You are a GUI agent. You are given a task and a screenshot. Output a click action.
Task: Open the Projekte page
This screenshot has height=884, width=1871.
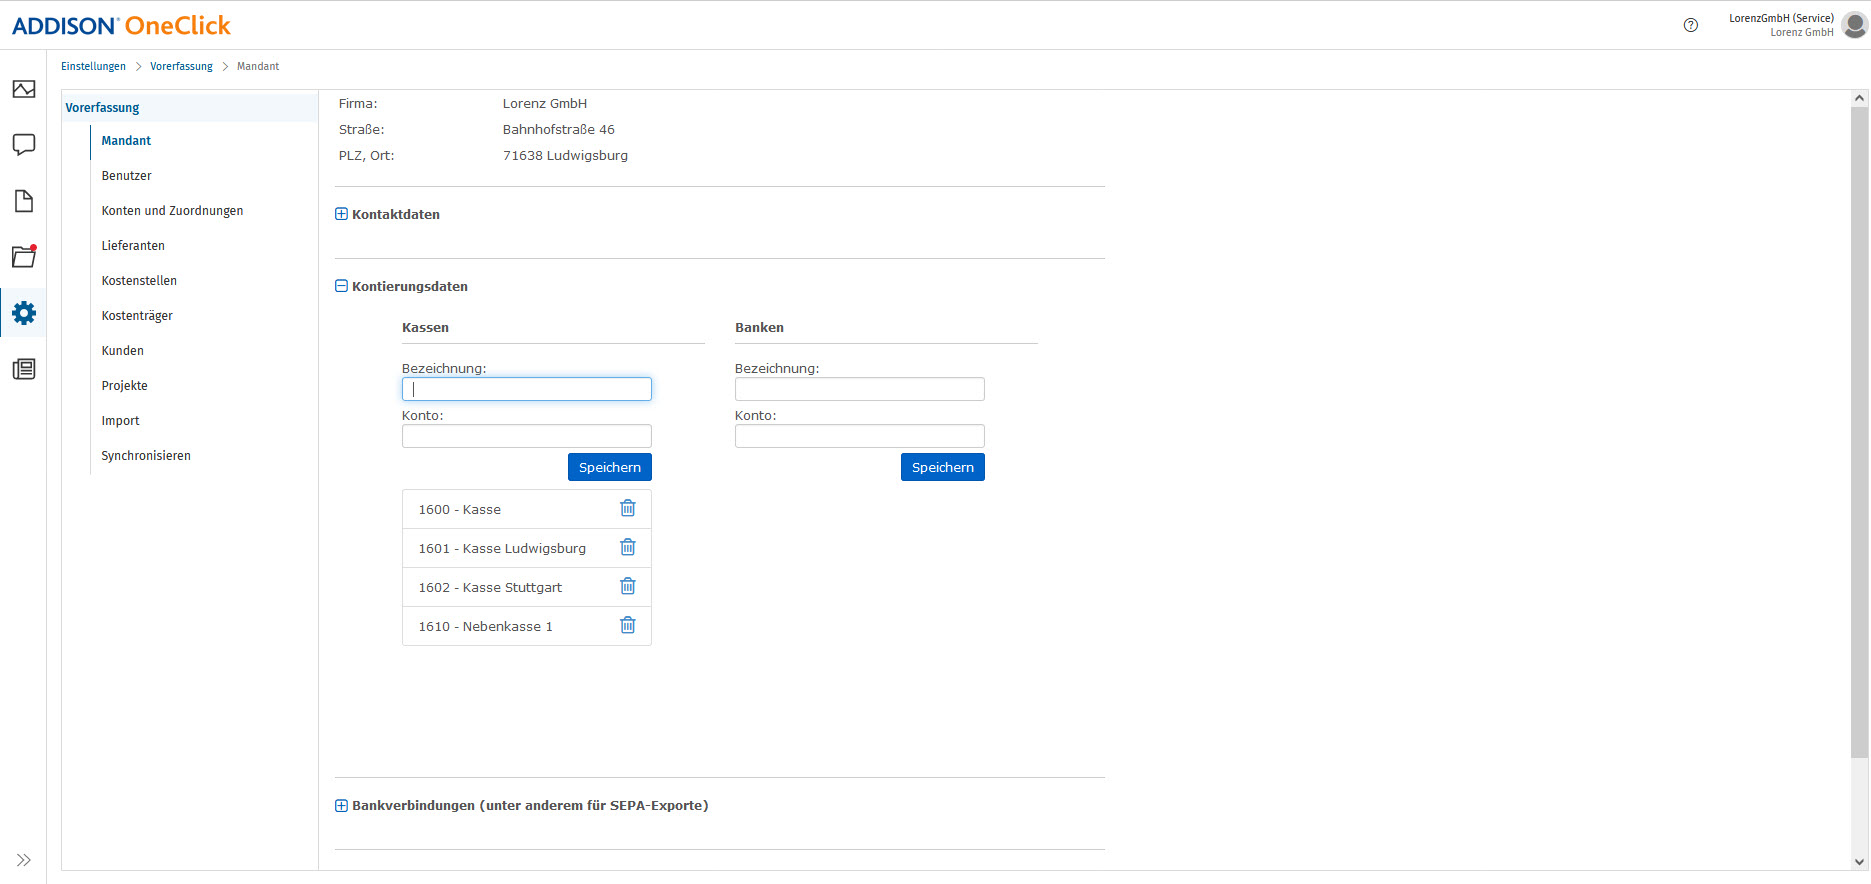tap(124, 386)
